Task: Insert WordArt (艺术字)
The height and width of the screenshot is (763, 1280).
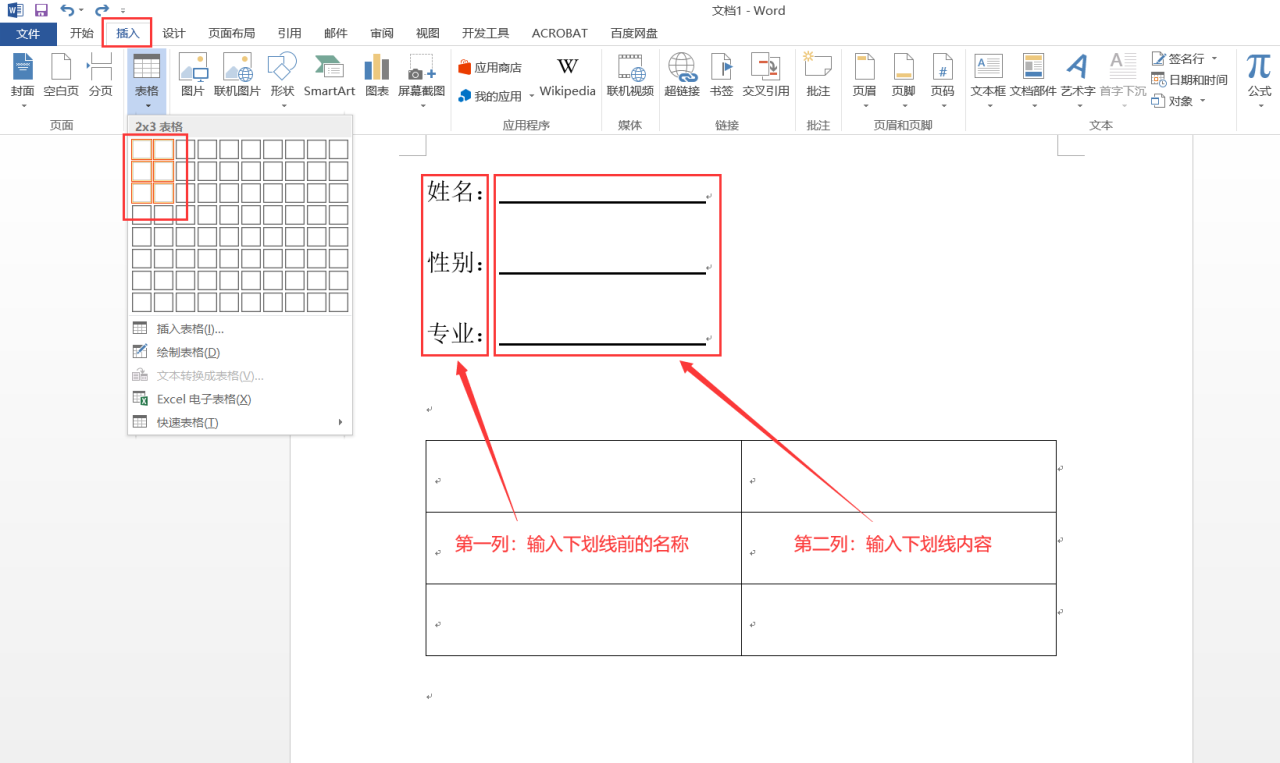Action: click(1077, 80)
